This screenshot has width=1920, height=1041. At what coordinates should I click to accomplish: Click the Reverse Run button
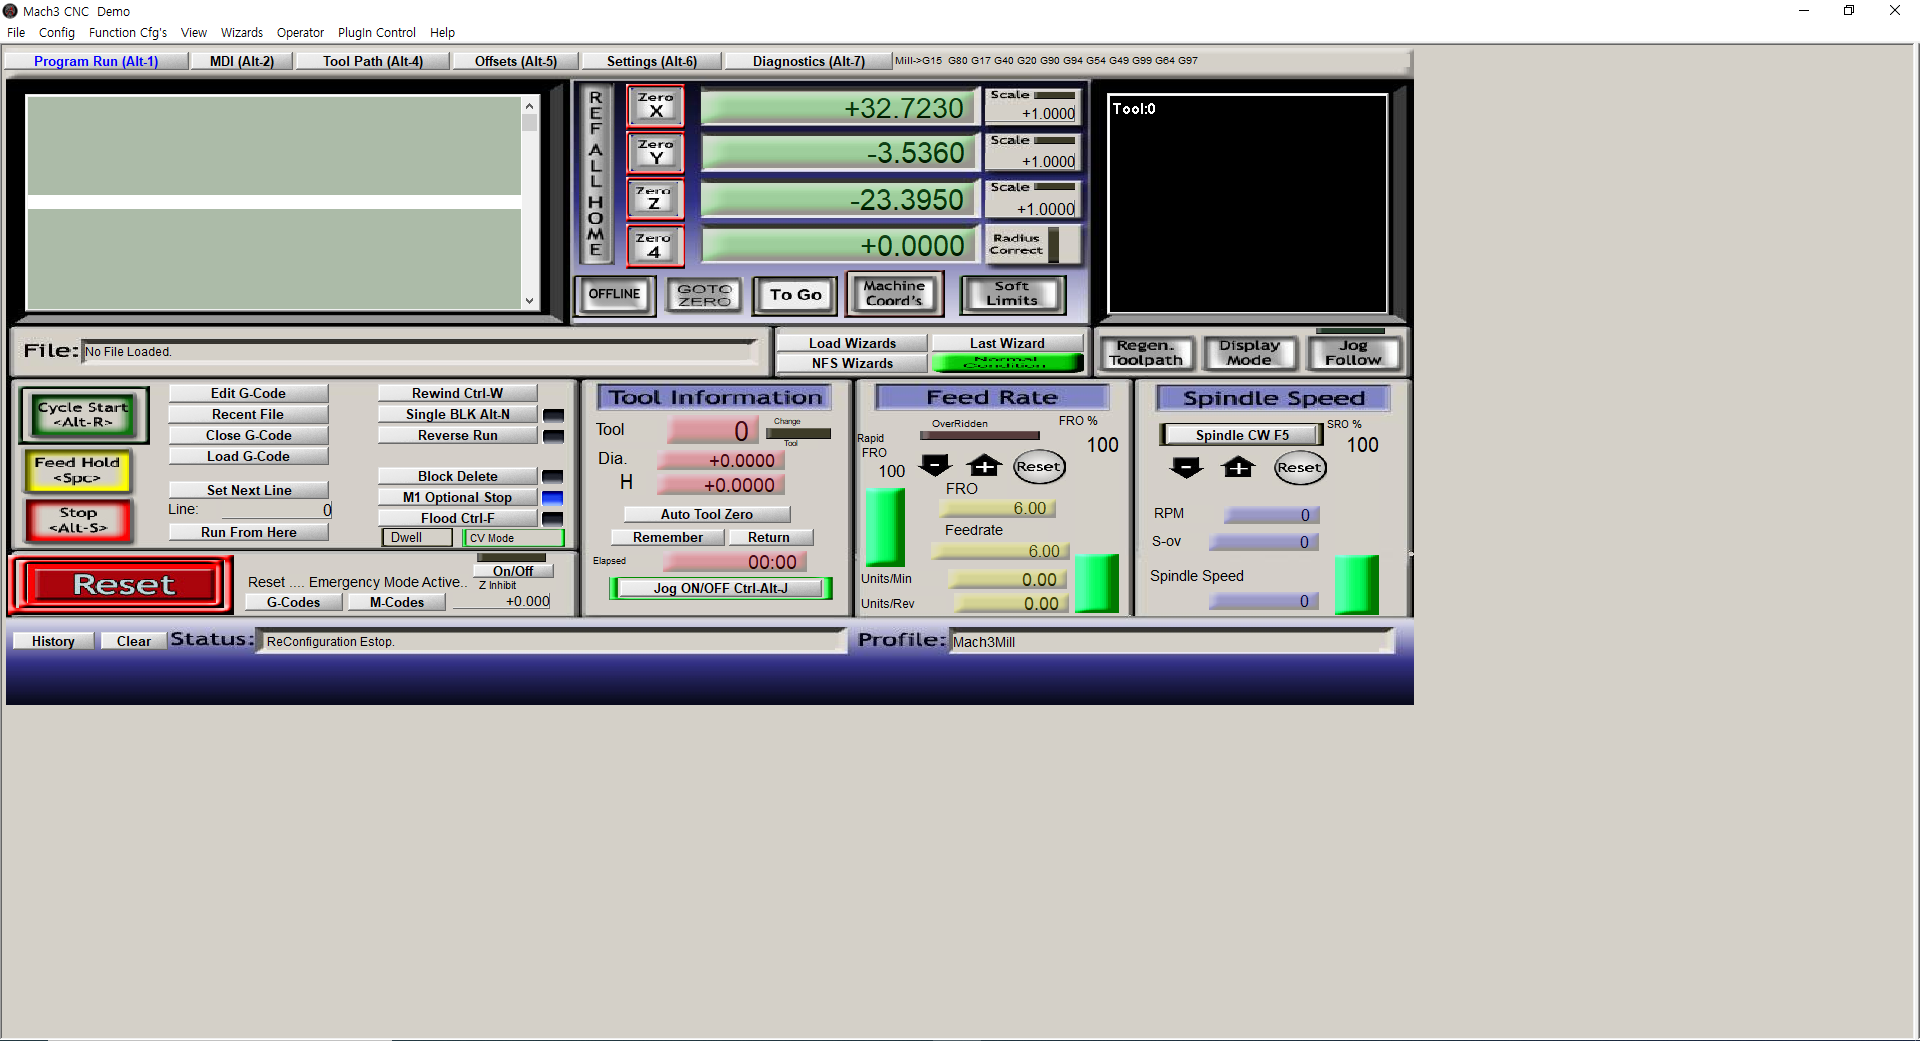457,435
